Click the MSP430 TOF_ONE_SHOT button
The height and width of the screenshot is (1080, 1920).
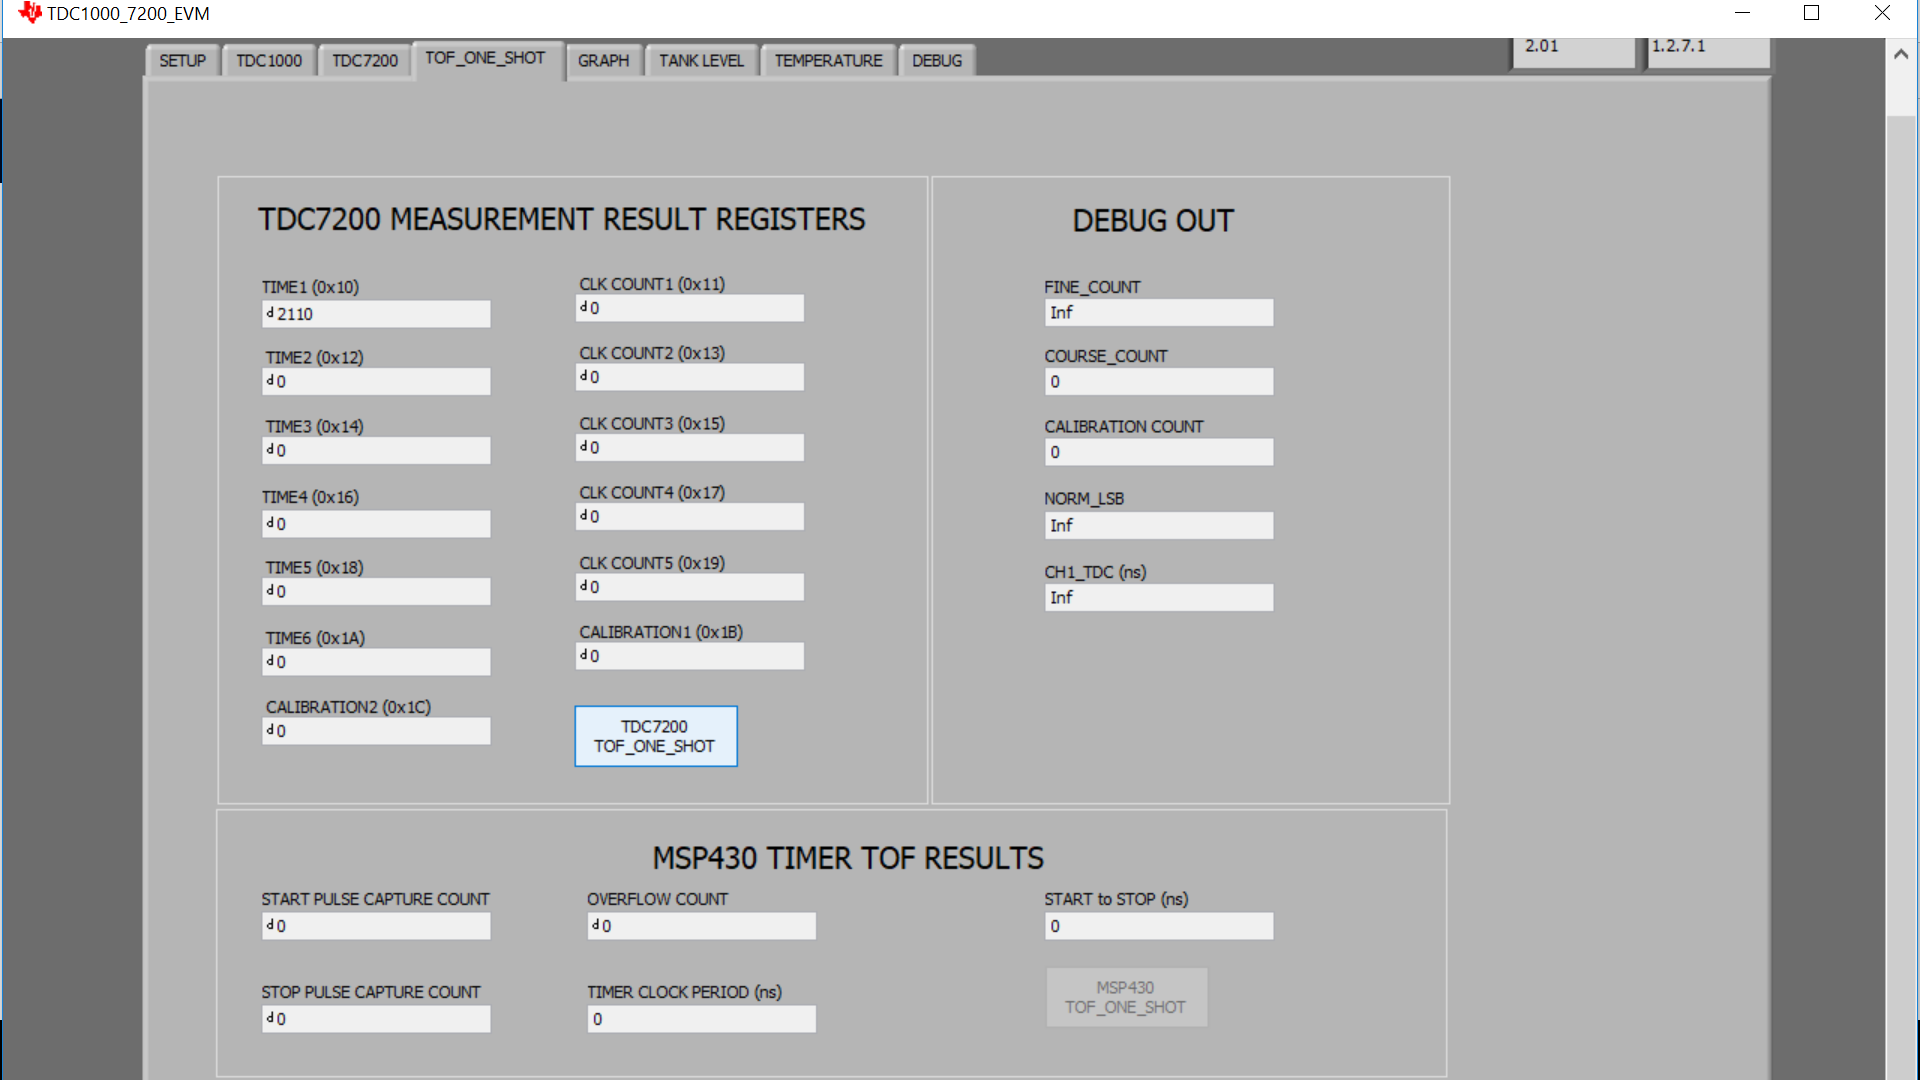tap(1126, 997)
